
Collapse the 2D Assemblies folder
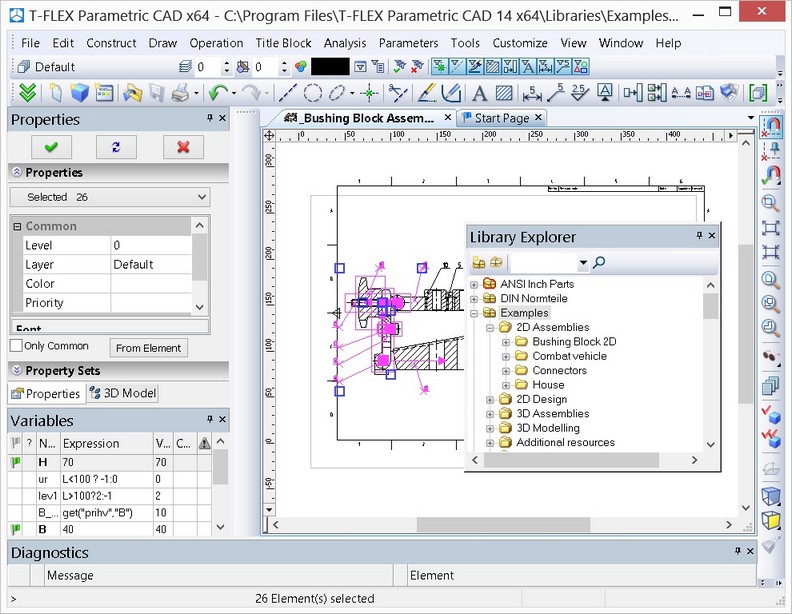click(x=489, y=328)
